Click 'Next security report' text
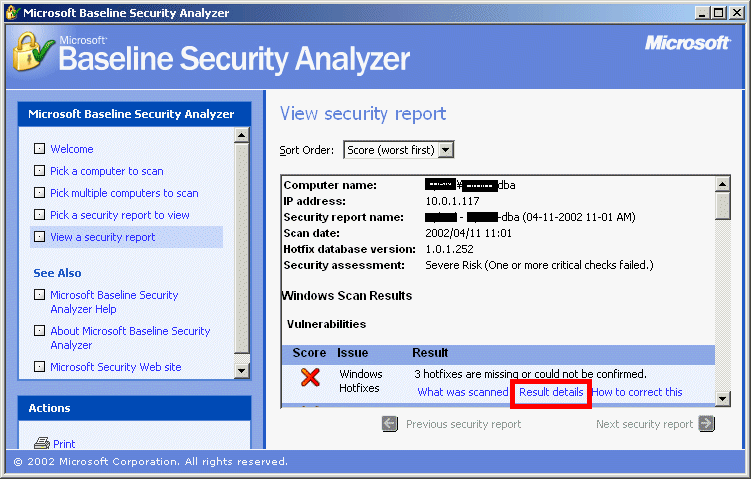Screen dimensions: 751x479 (x=645, y=424)
